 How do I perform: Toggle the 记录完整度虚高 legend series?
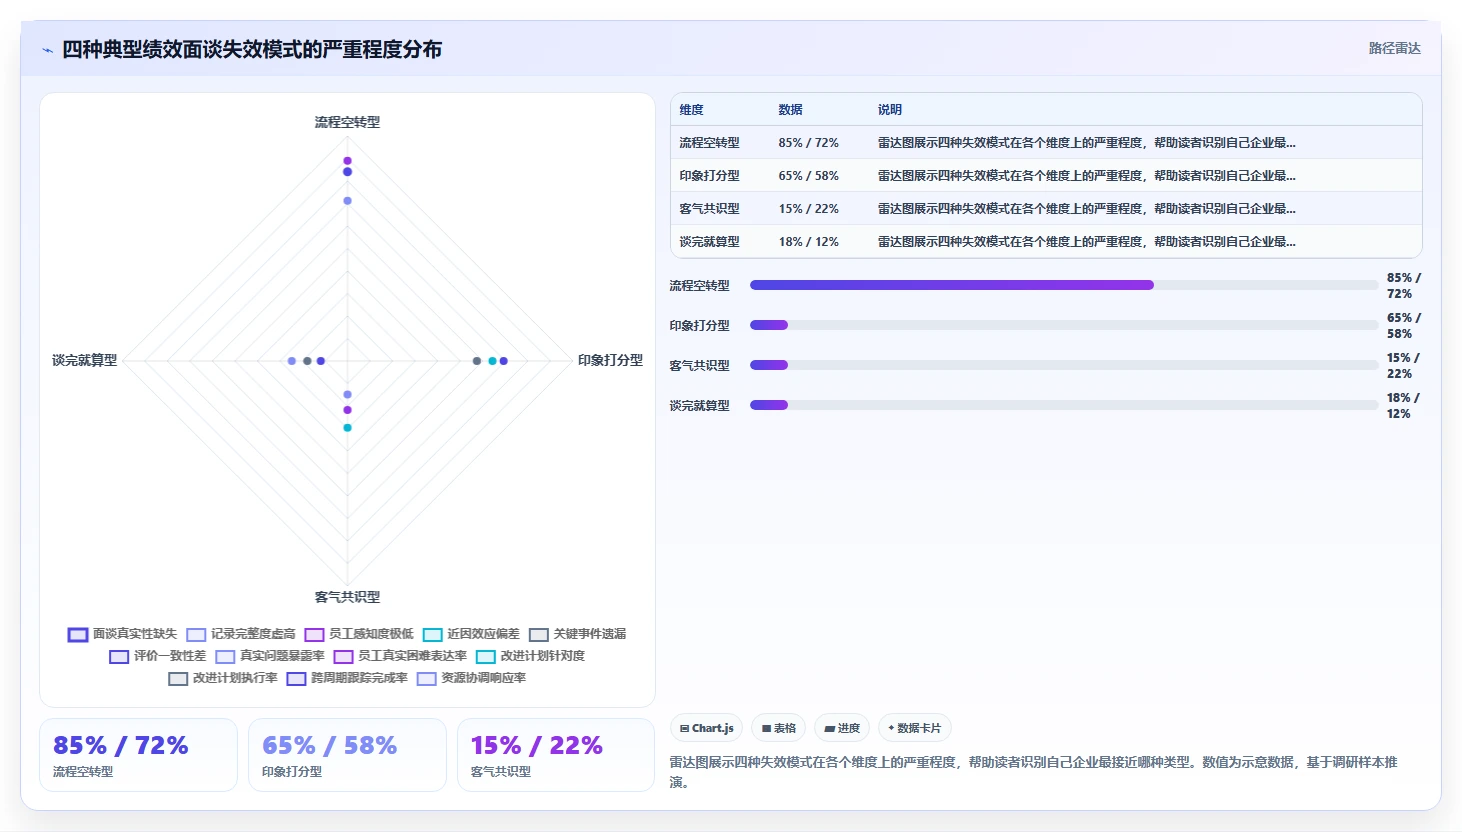pos(241,634)
